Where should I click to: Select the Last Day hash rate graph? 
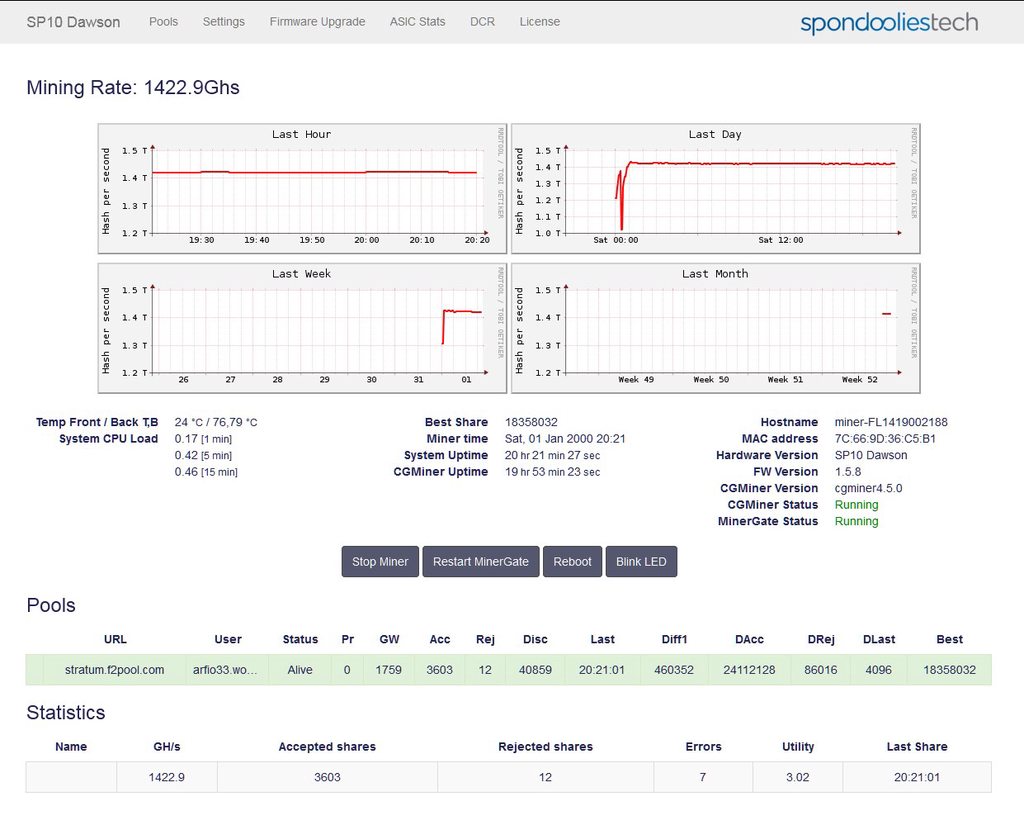tap(716, 188)
